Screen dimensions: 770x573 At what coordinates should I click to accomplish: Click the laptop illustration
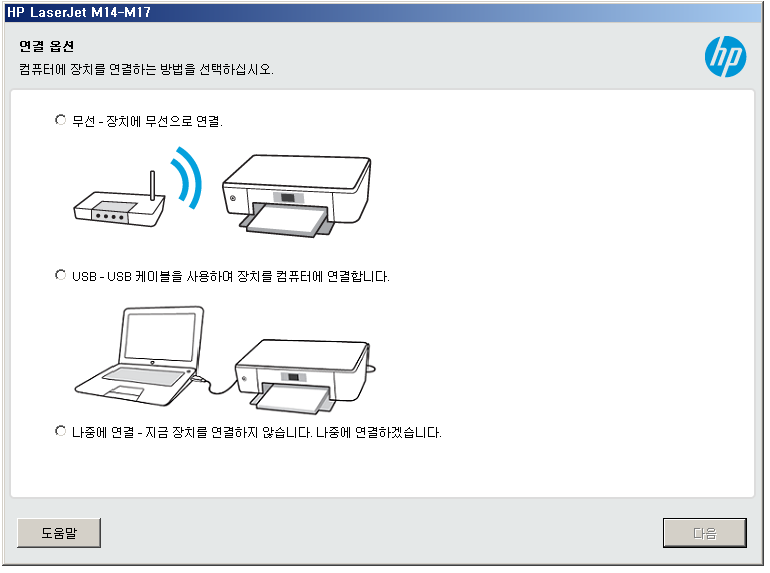point(139,356)
